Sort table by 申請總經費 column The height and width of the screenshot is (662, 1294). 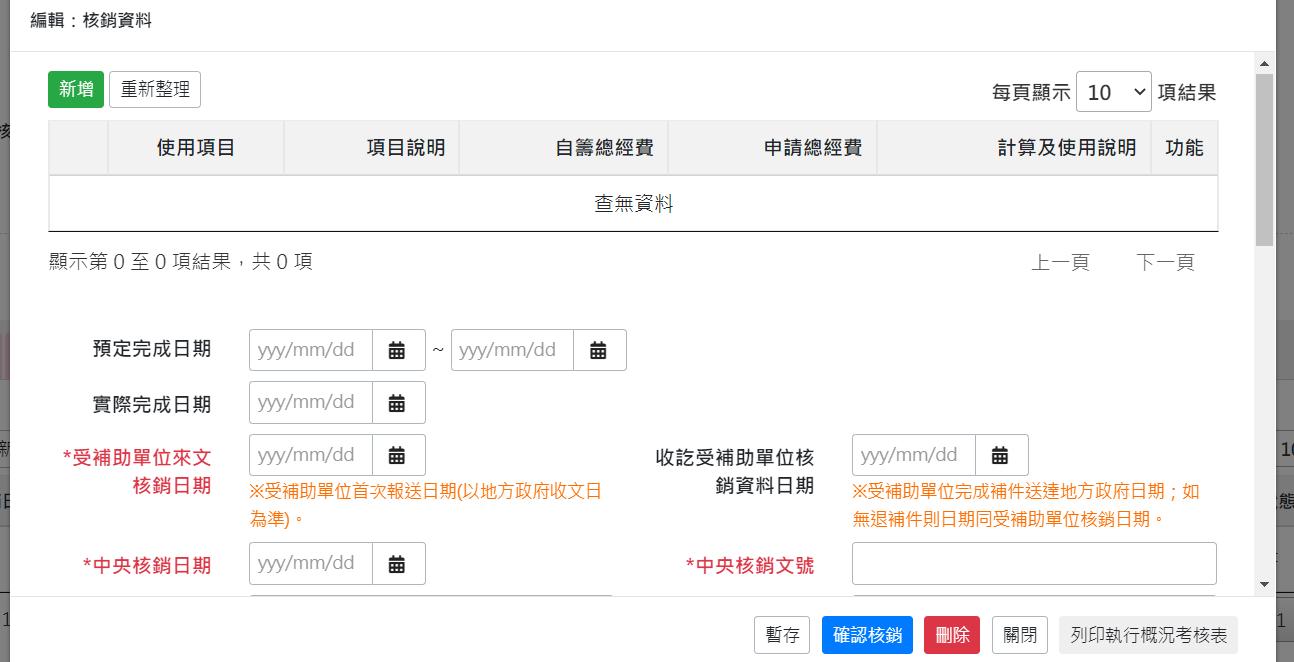tap(773, 148)
